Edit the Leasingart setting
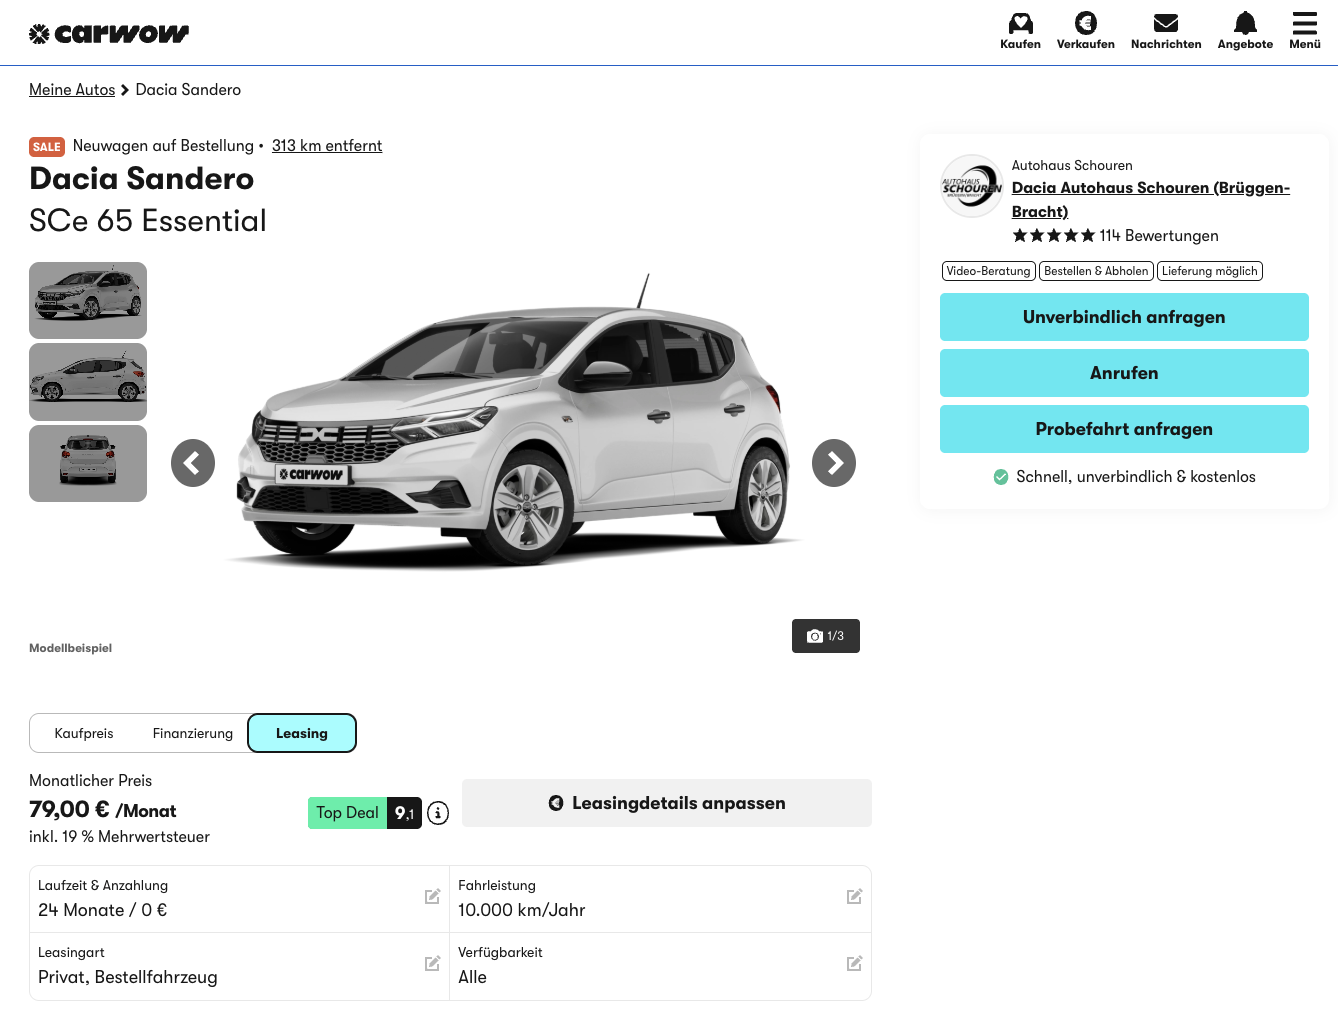Screen dimensions: 1338x1012 pos(432,964)
